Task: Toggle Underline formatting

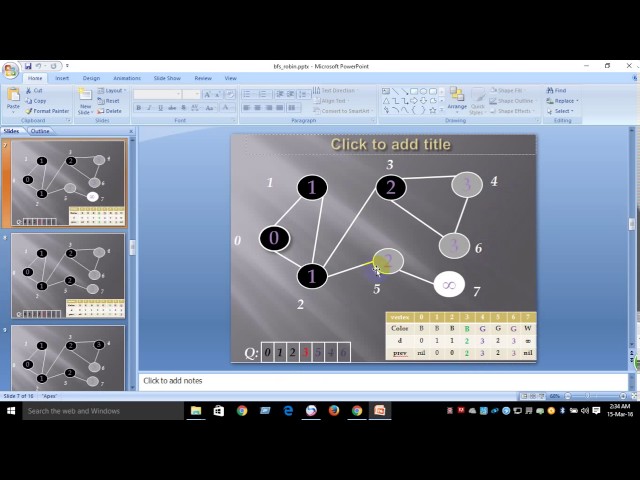Action: (x=160, y=108)
